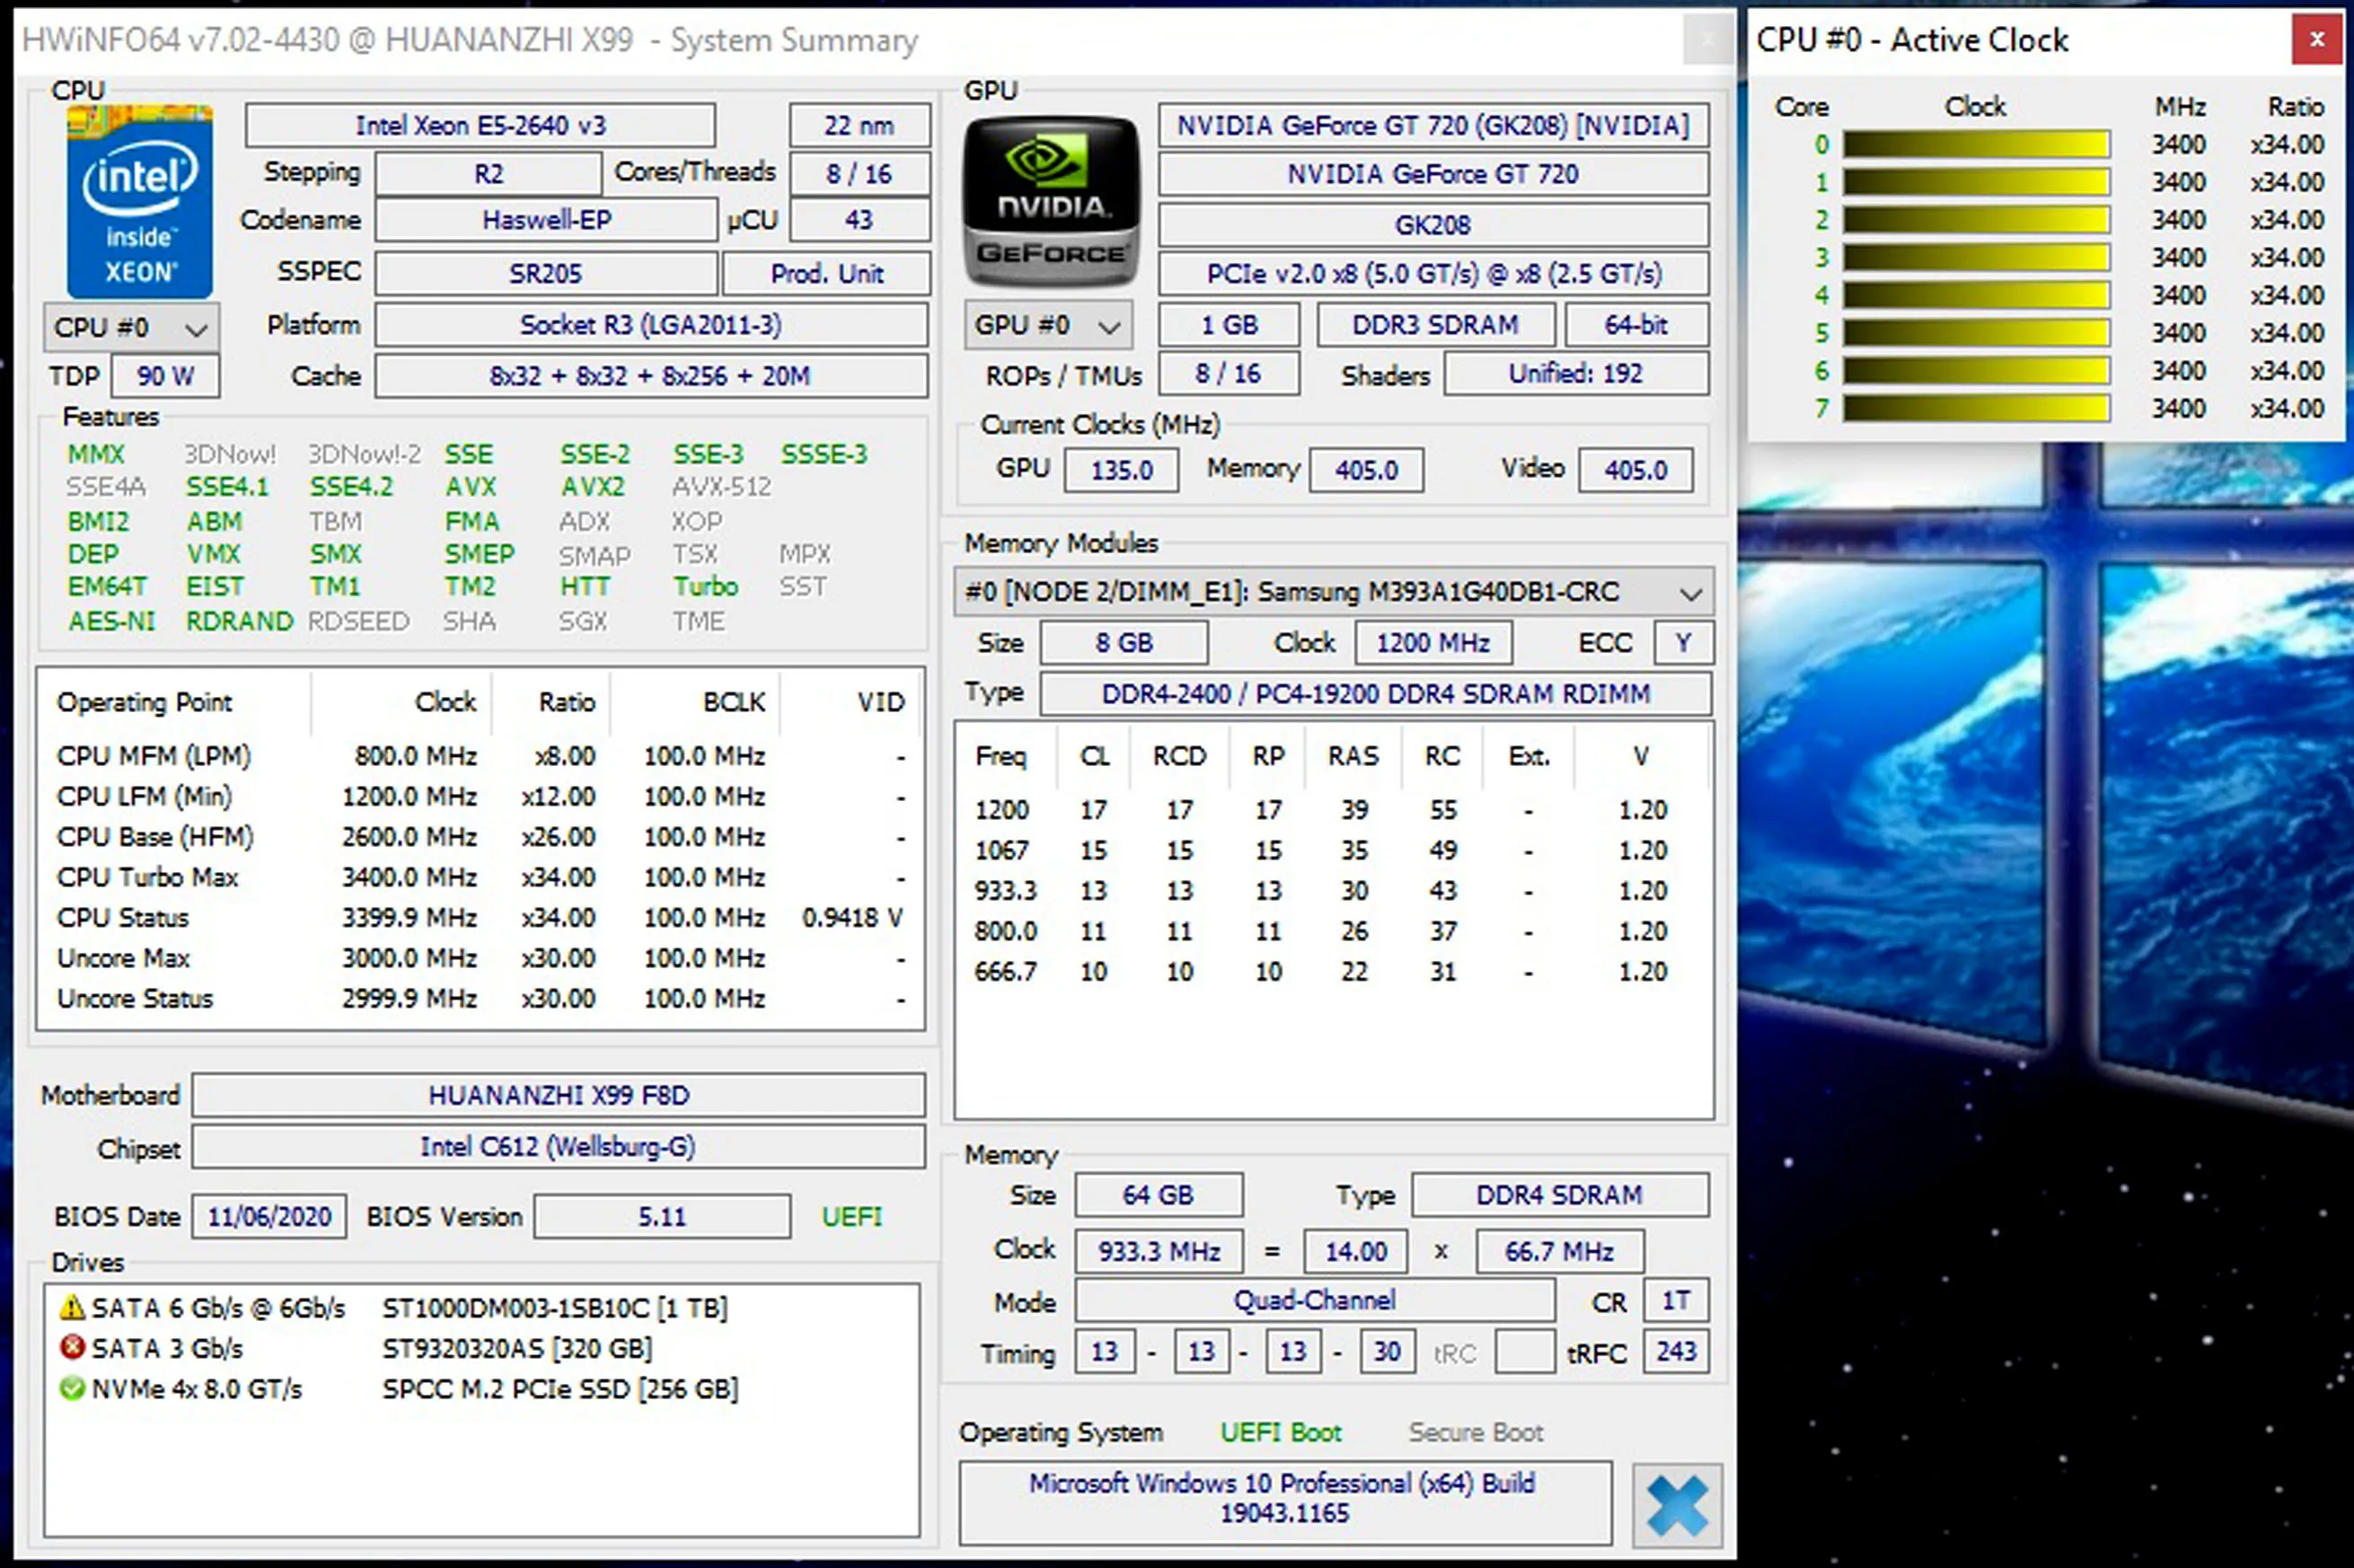
Task: Click the Intel Xeon inside logo
Action: coord(139,201)
